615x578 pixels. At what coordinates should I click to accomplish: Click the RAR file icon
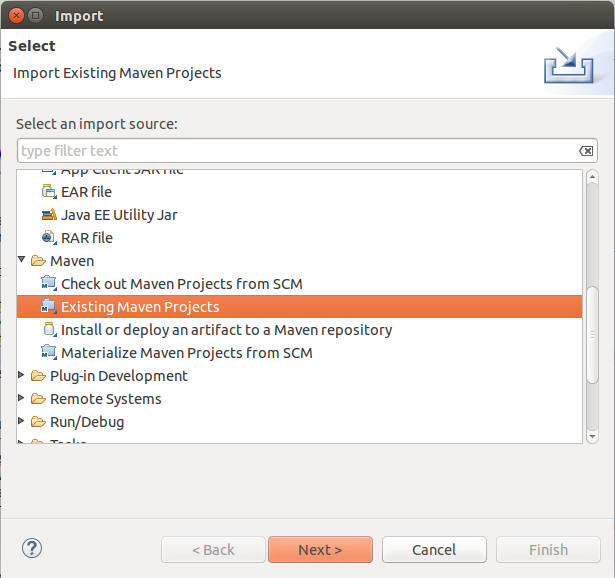coord(49,238)
